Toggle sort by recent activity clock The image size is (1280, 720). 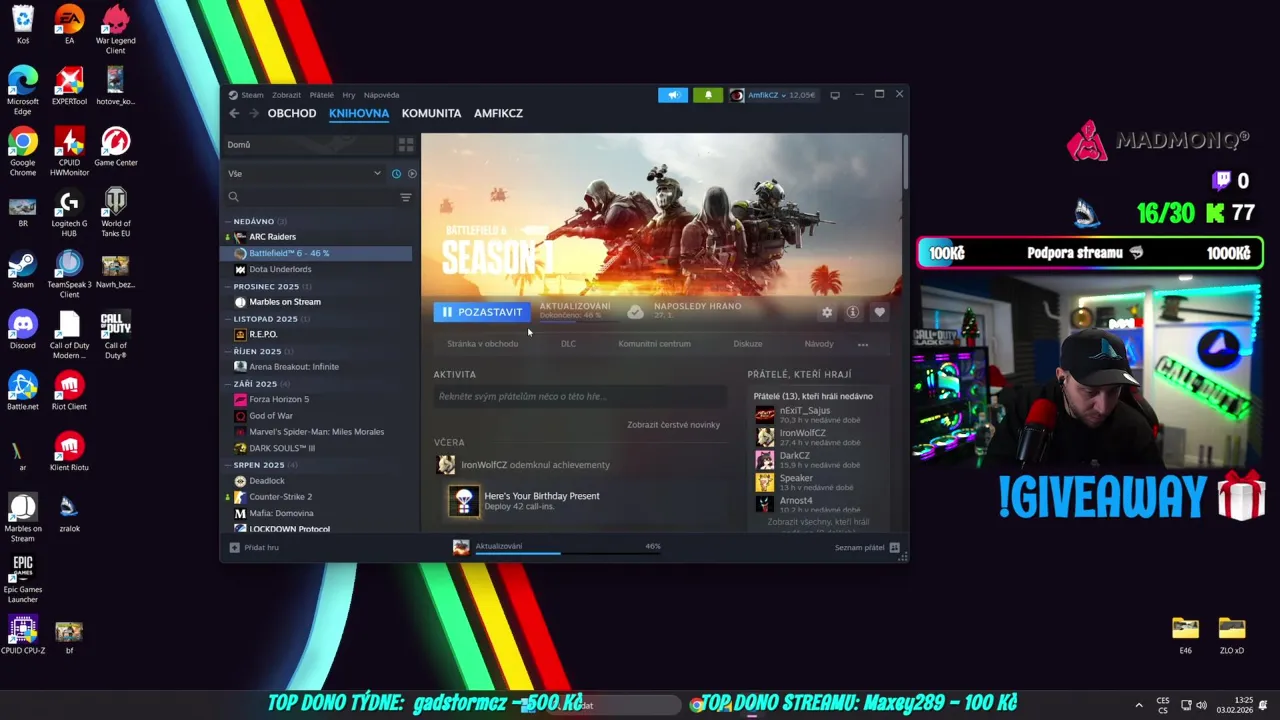(396, 174)
